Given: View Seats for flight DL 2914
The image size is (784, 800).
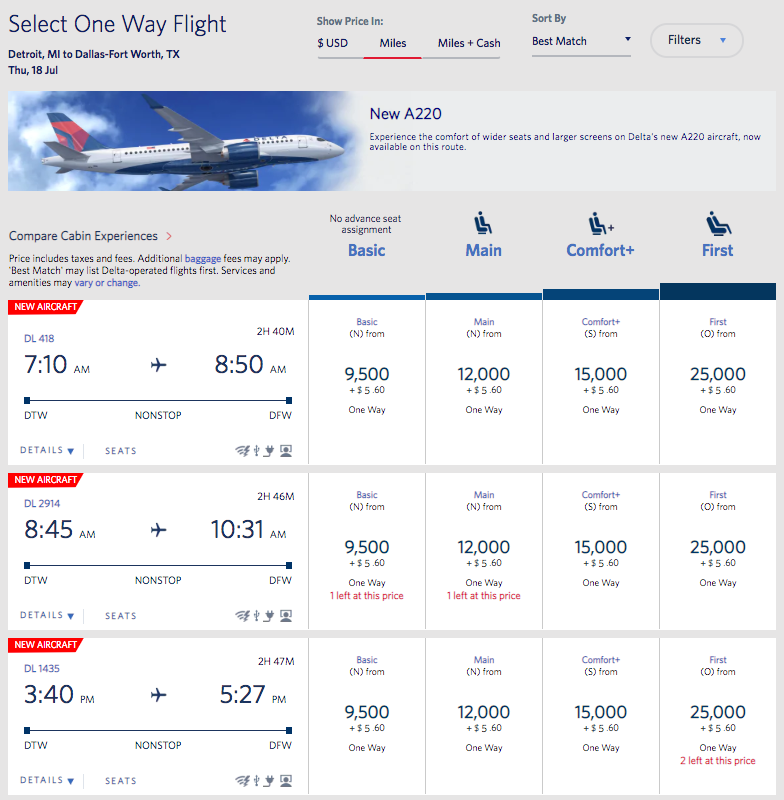Looking at the screenshot, I should tap(121, 616).
